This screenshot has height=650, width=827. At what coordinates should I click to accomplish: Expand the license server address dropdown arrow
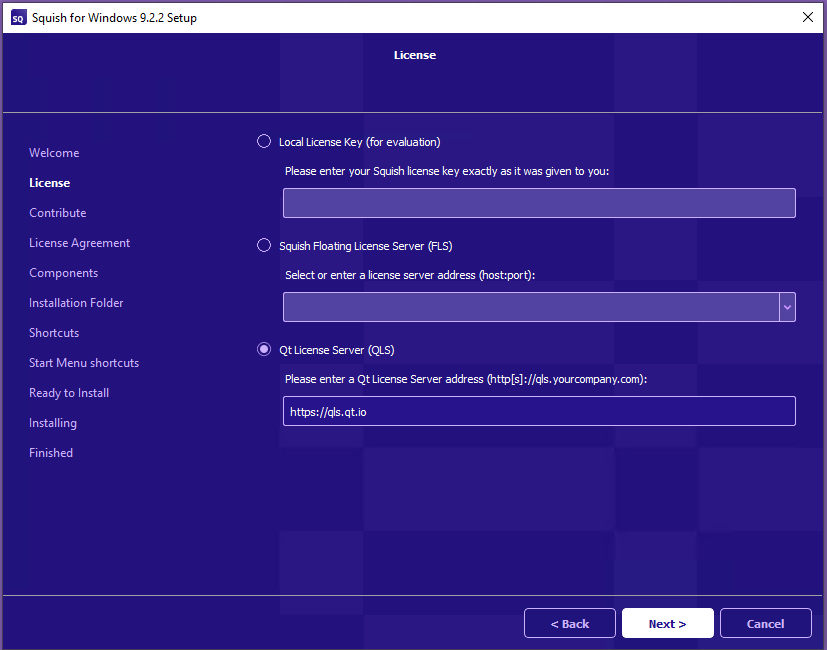(x=787, y=307)
